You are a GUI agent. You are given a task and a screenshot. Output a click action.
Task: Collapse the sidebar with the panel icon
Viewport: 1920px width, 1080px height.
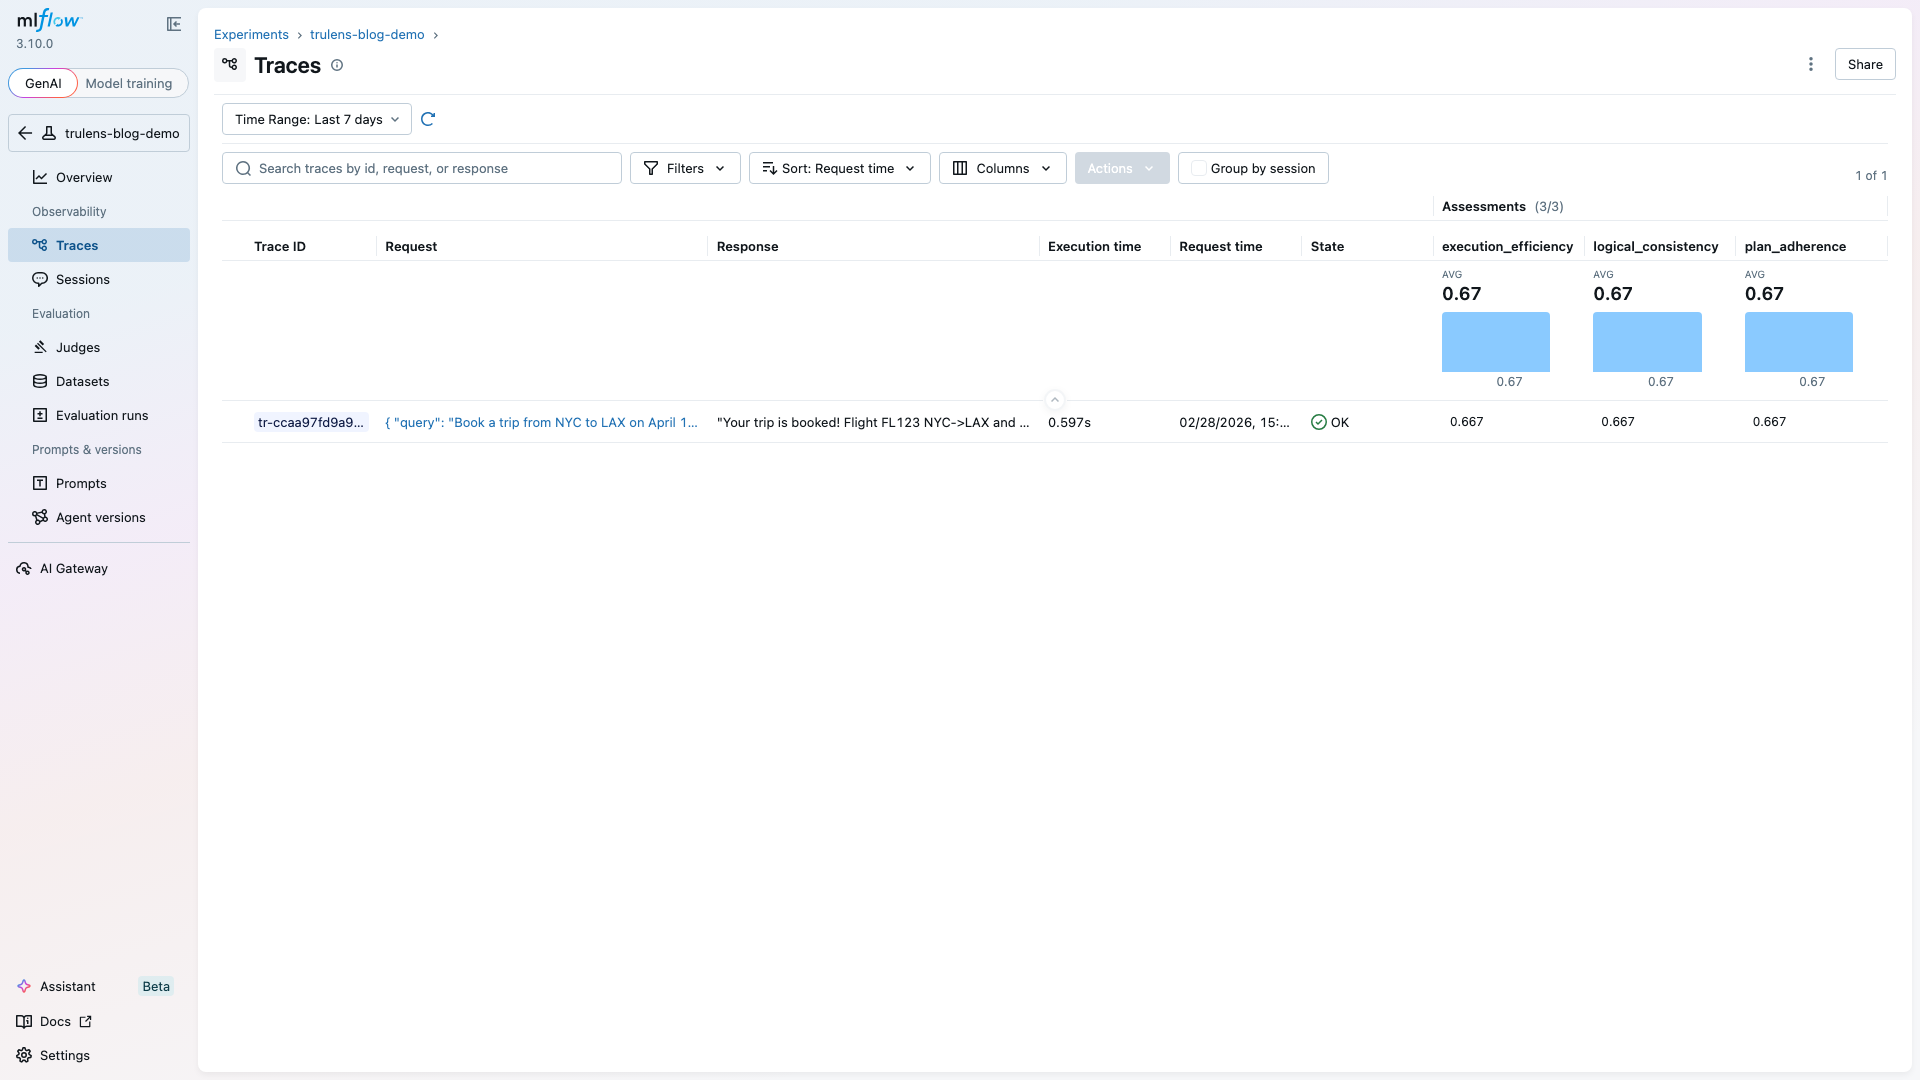(174, 24)
